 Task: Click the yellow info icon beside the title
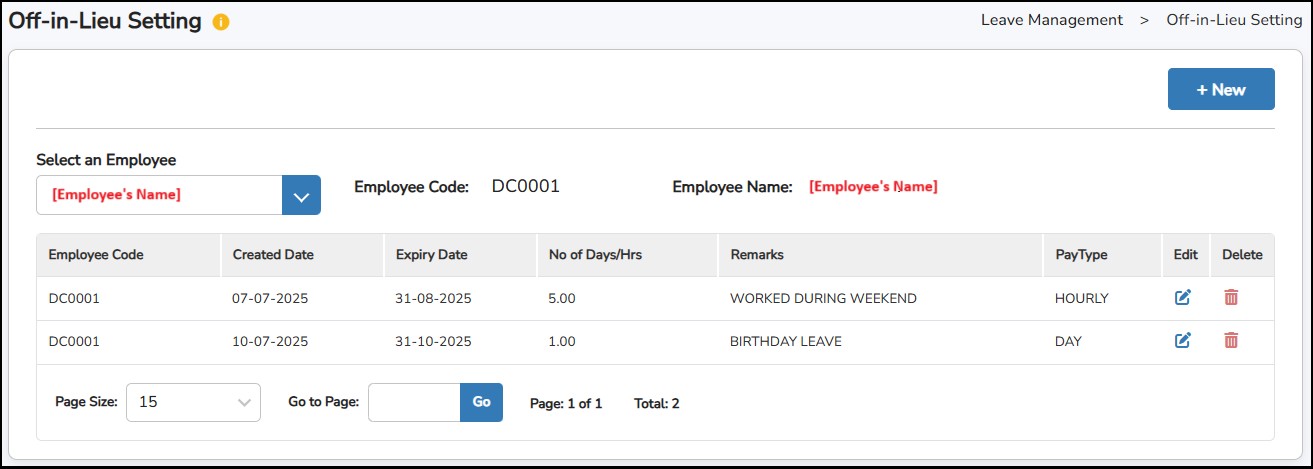point(221,22)
